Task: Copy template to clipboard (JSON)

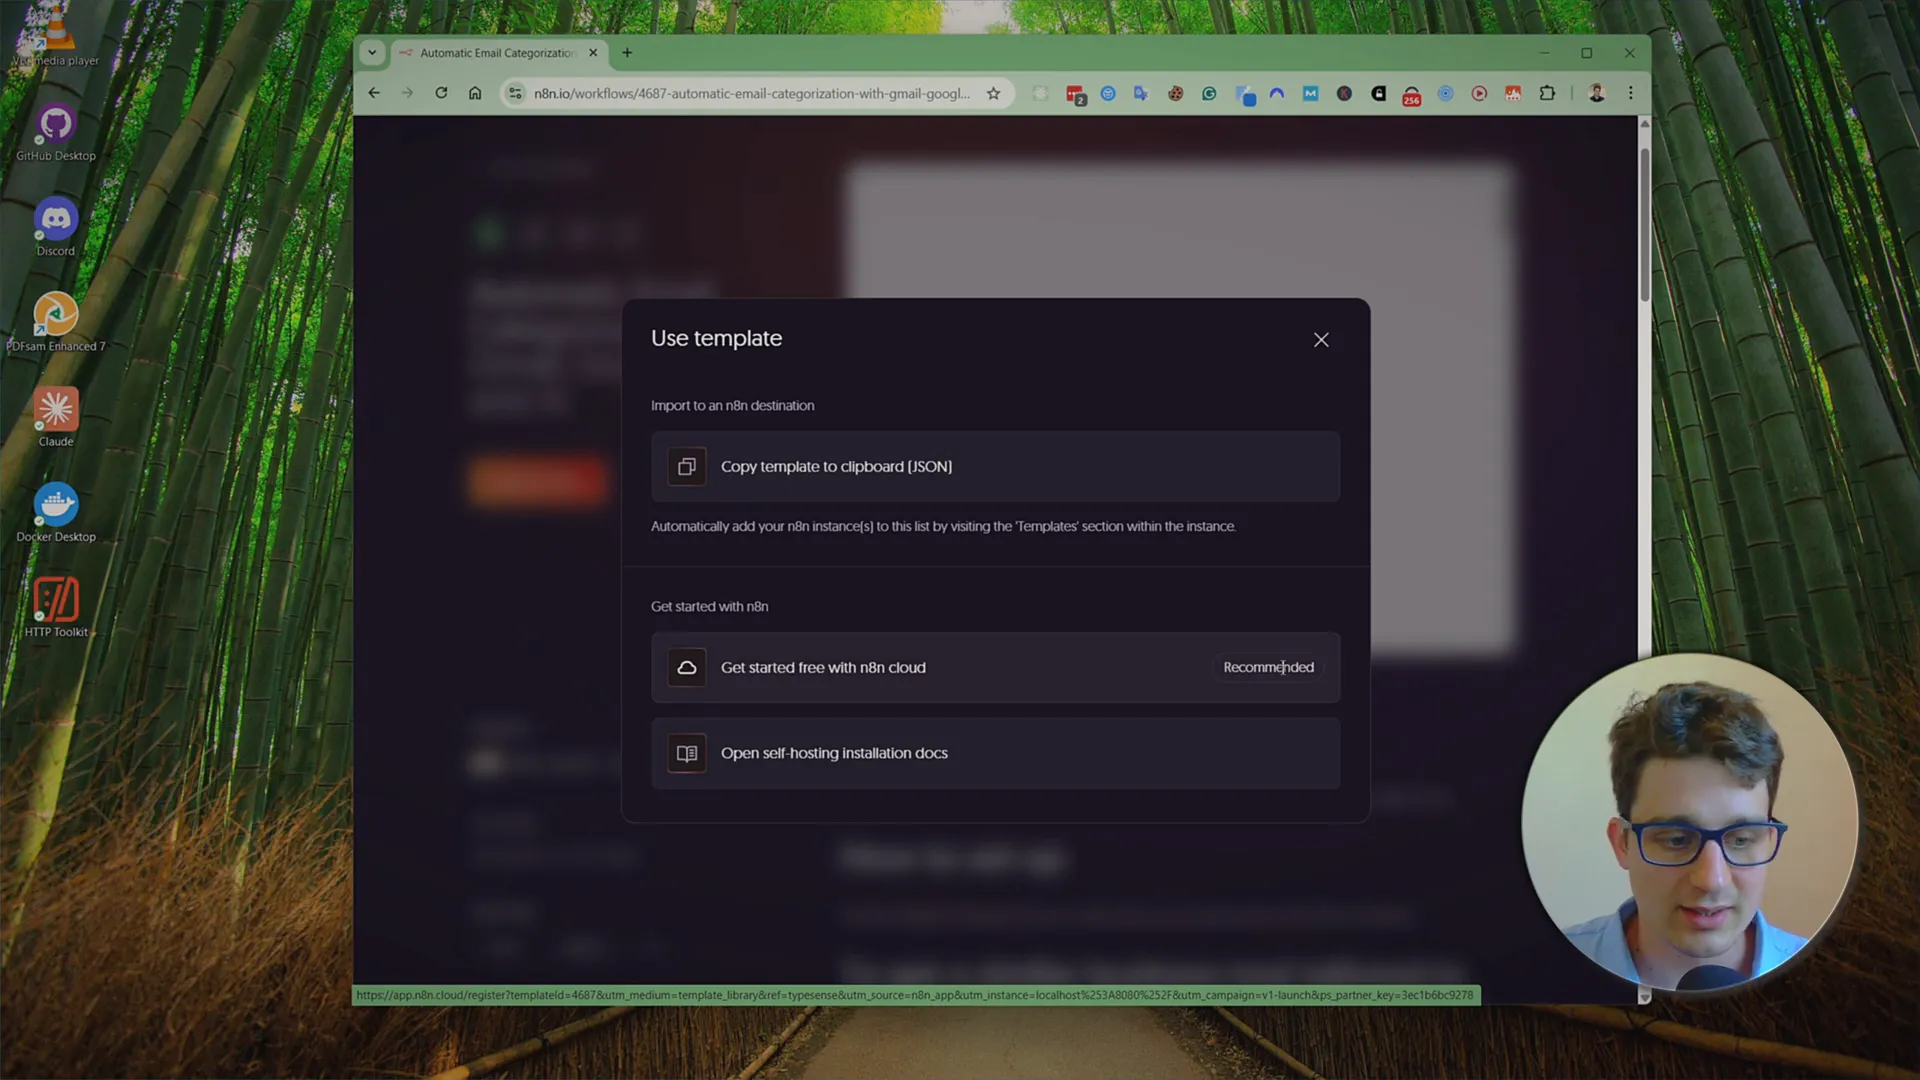Action: 995,467
